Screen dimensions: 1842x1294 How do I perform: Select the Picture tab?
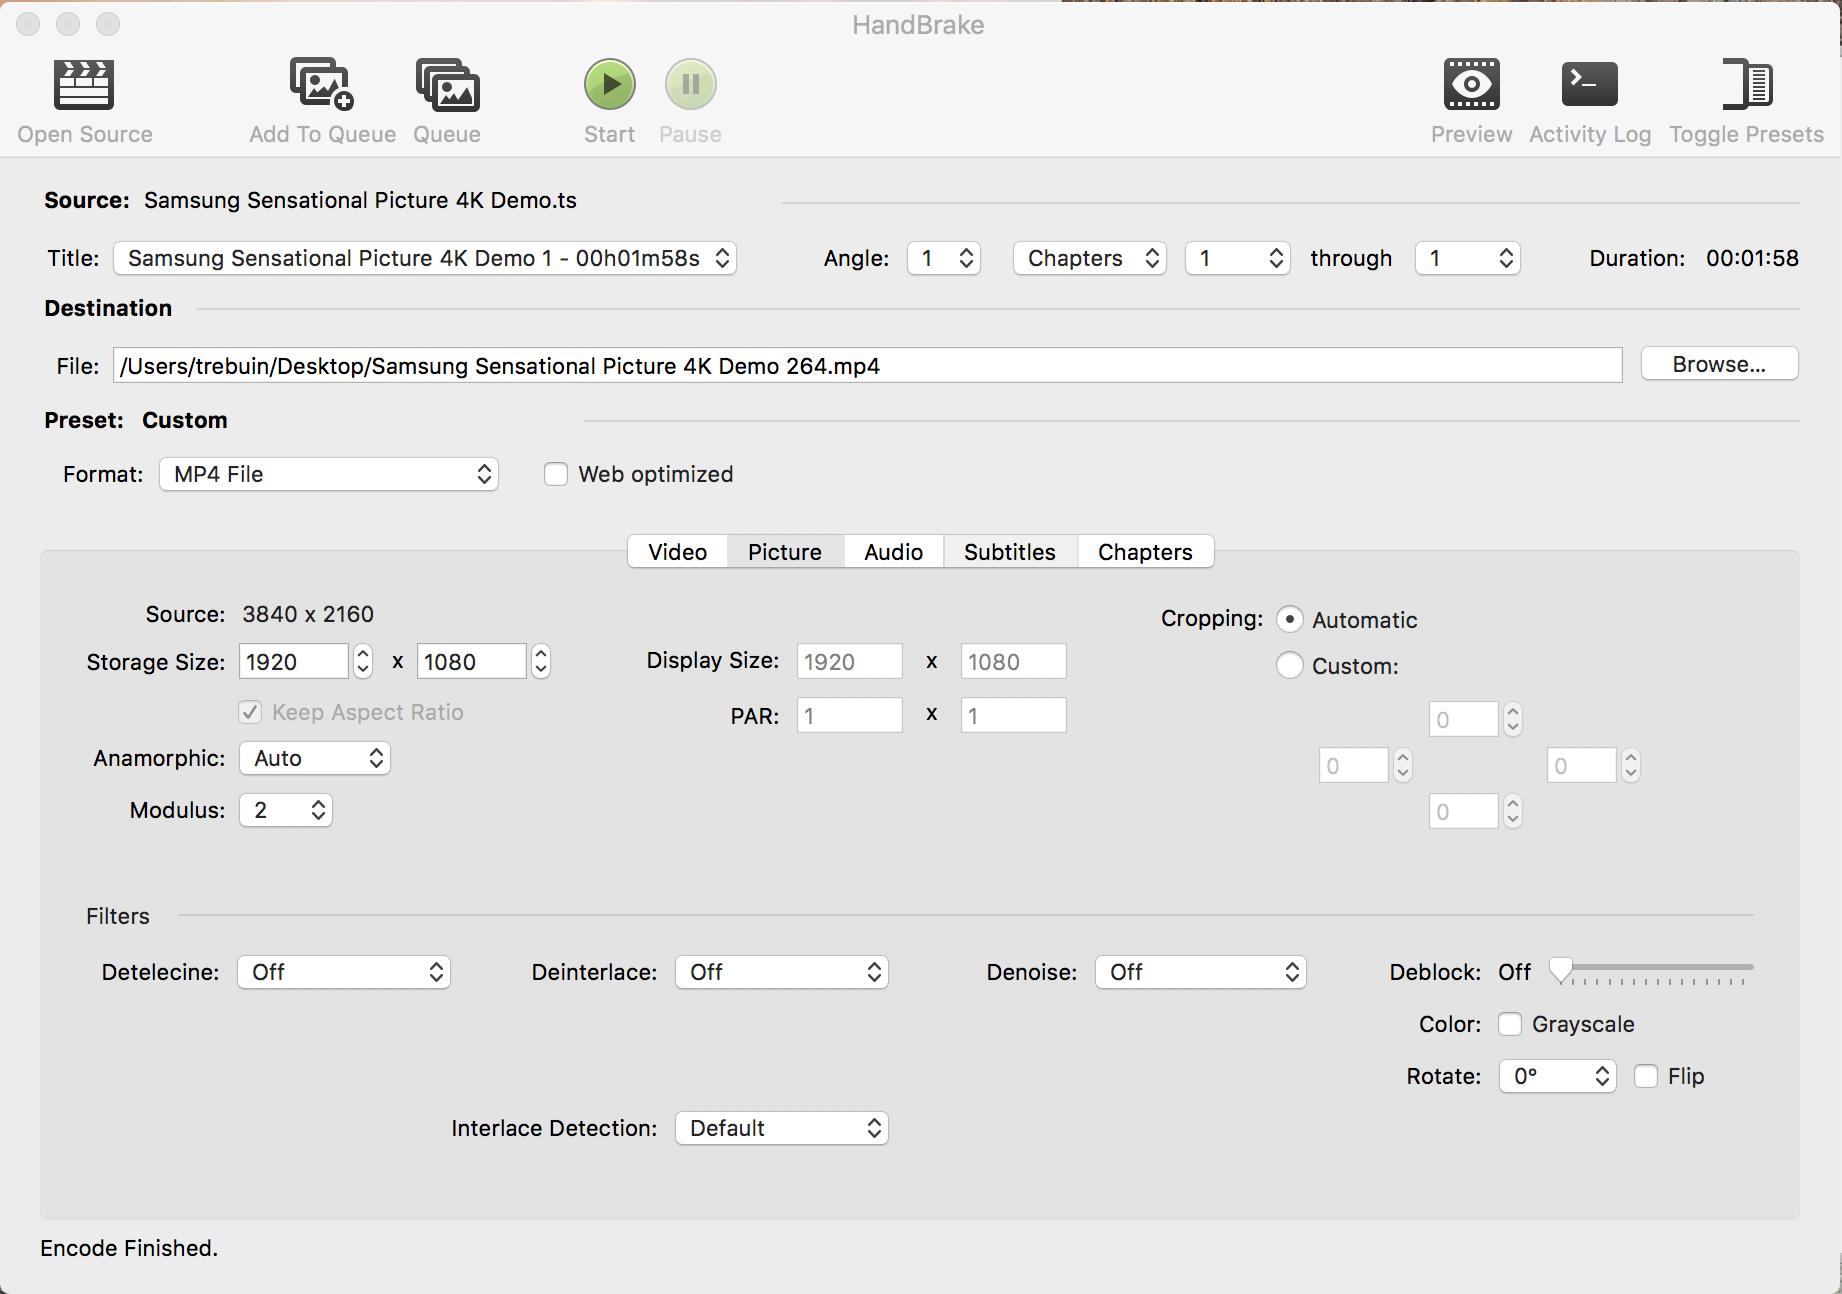(x=785, y=552)
